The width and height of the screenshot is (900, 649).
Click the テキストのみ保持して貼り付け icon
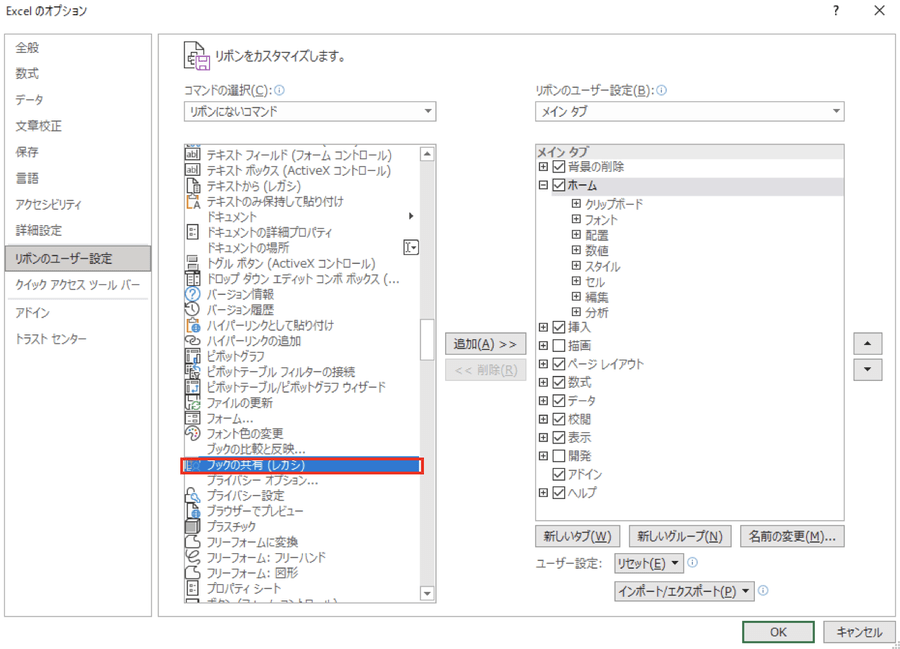pyautogui.click(x=193, y=201)
